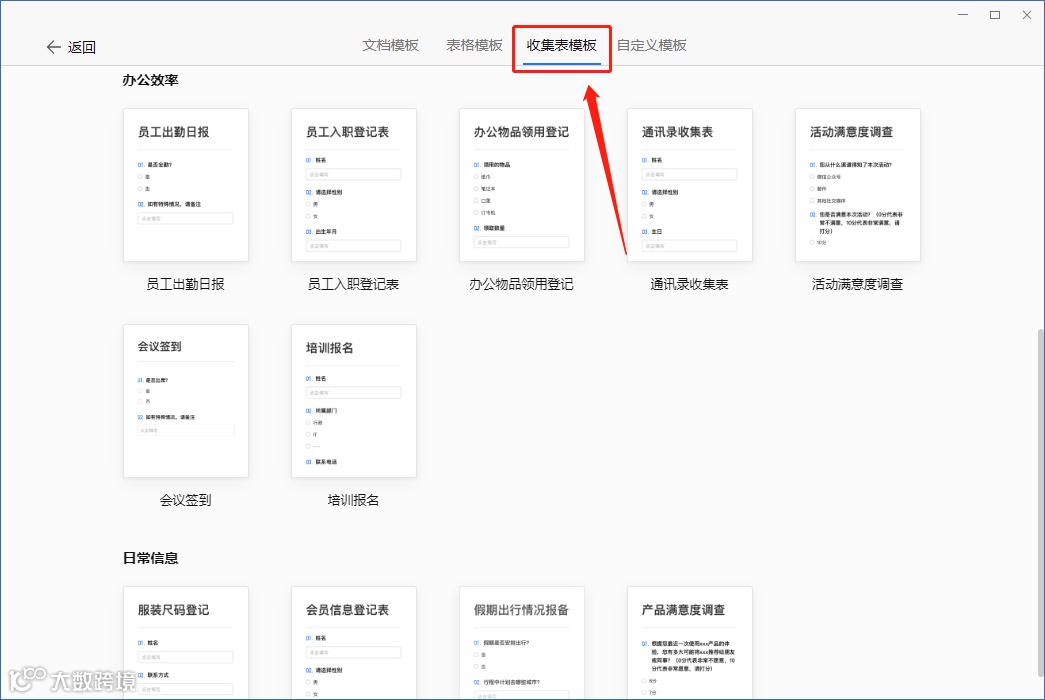Screen dimensions: 1045x700
Task: Open the 会员信息登记表 template thumbnail
Action: click(354, 643)
